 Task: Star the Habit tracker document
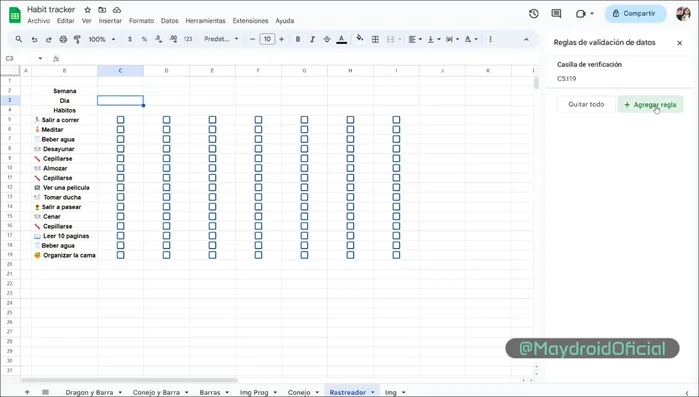tap(87, 10)
